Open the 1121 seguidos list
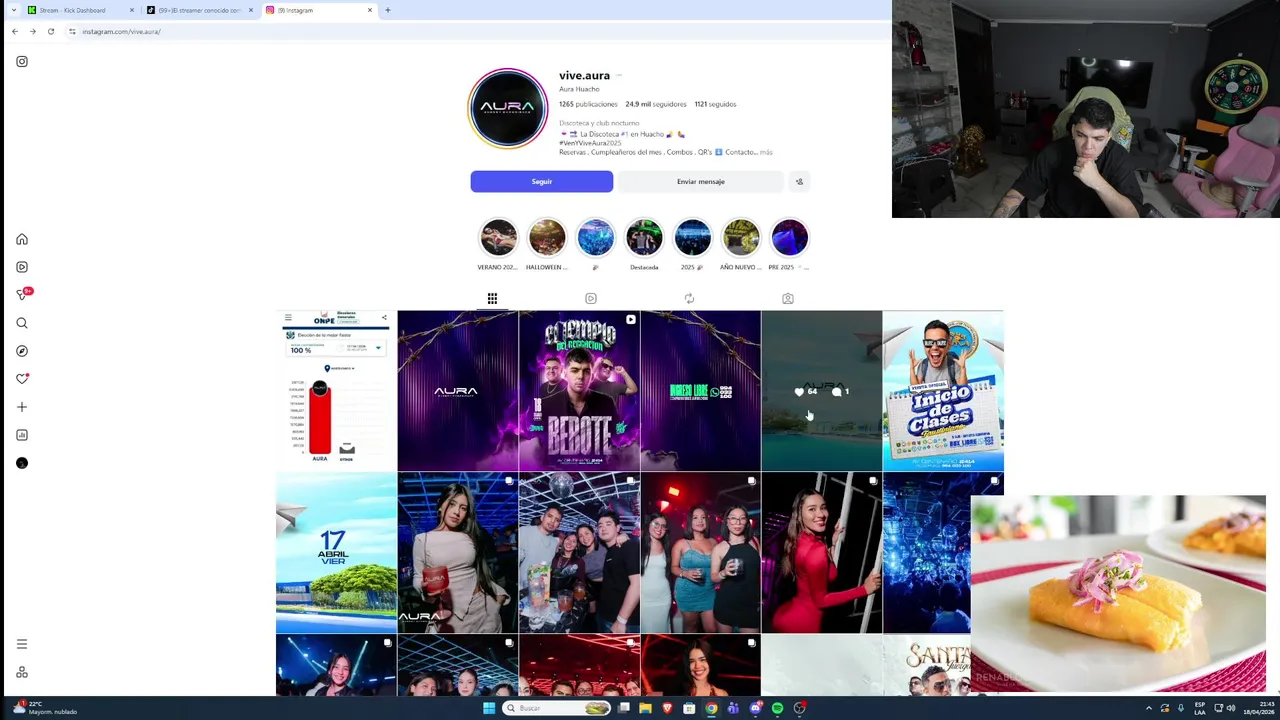 point(715,104)
